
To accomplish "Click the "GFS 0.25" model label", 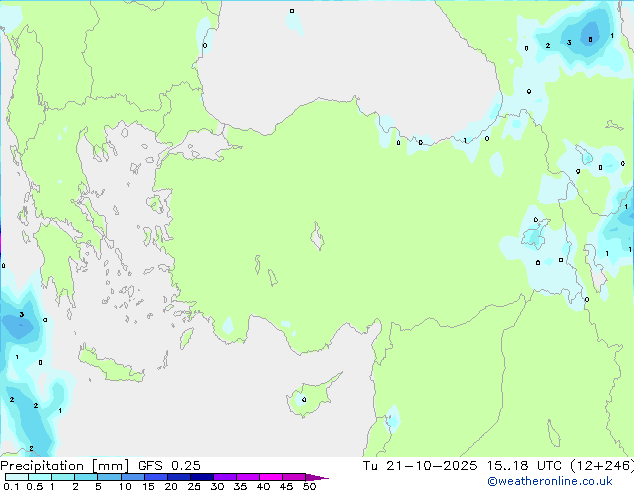I will pyautogui.click(x=169, y=466).
